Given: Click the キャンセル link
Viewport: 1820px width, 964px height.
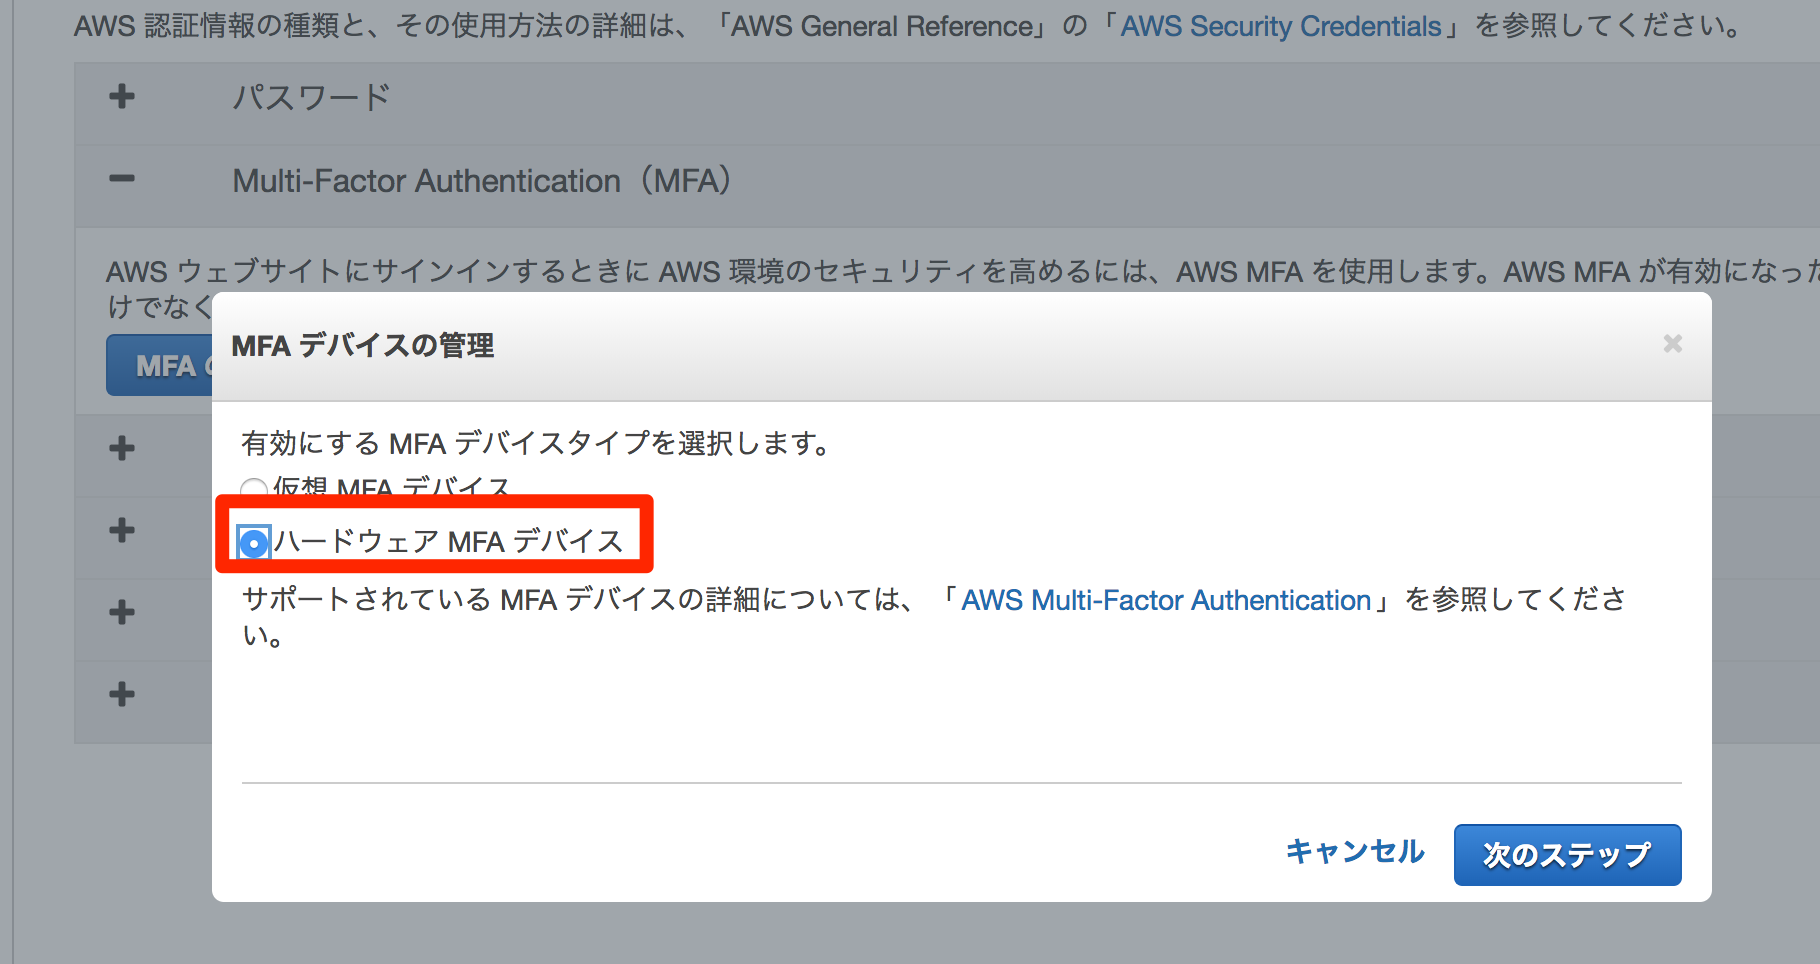Looking at the screenshot, I should pyautogui.click(x=1356, y=853).
